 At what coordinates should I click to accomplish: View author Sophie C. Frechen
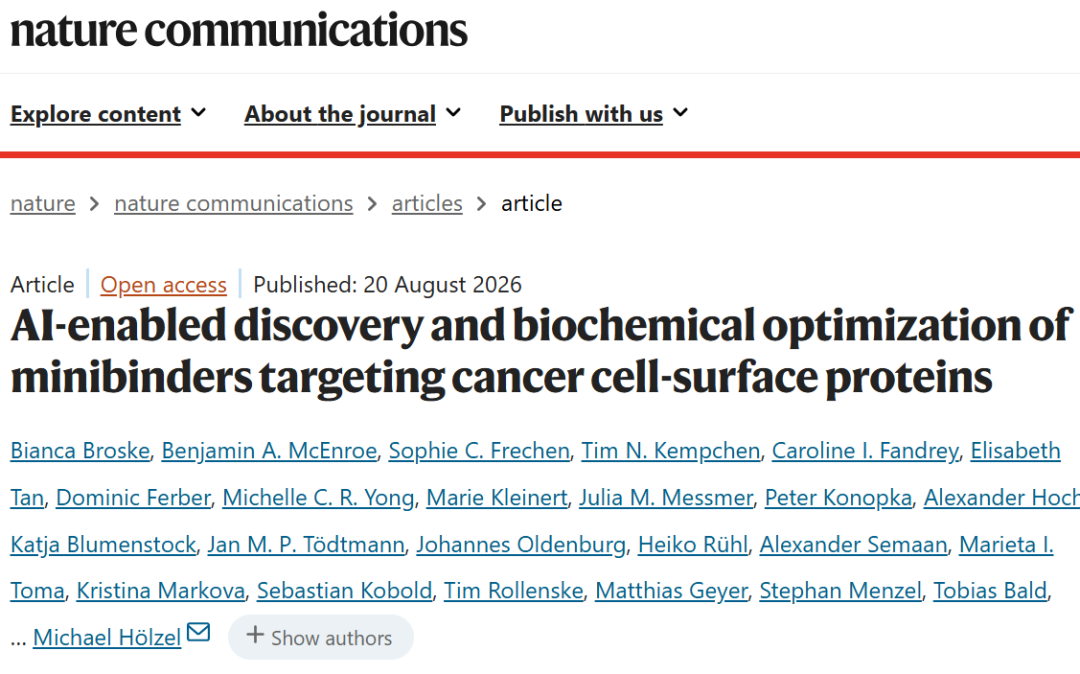(479, 451)
